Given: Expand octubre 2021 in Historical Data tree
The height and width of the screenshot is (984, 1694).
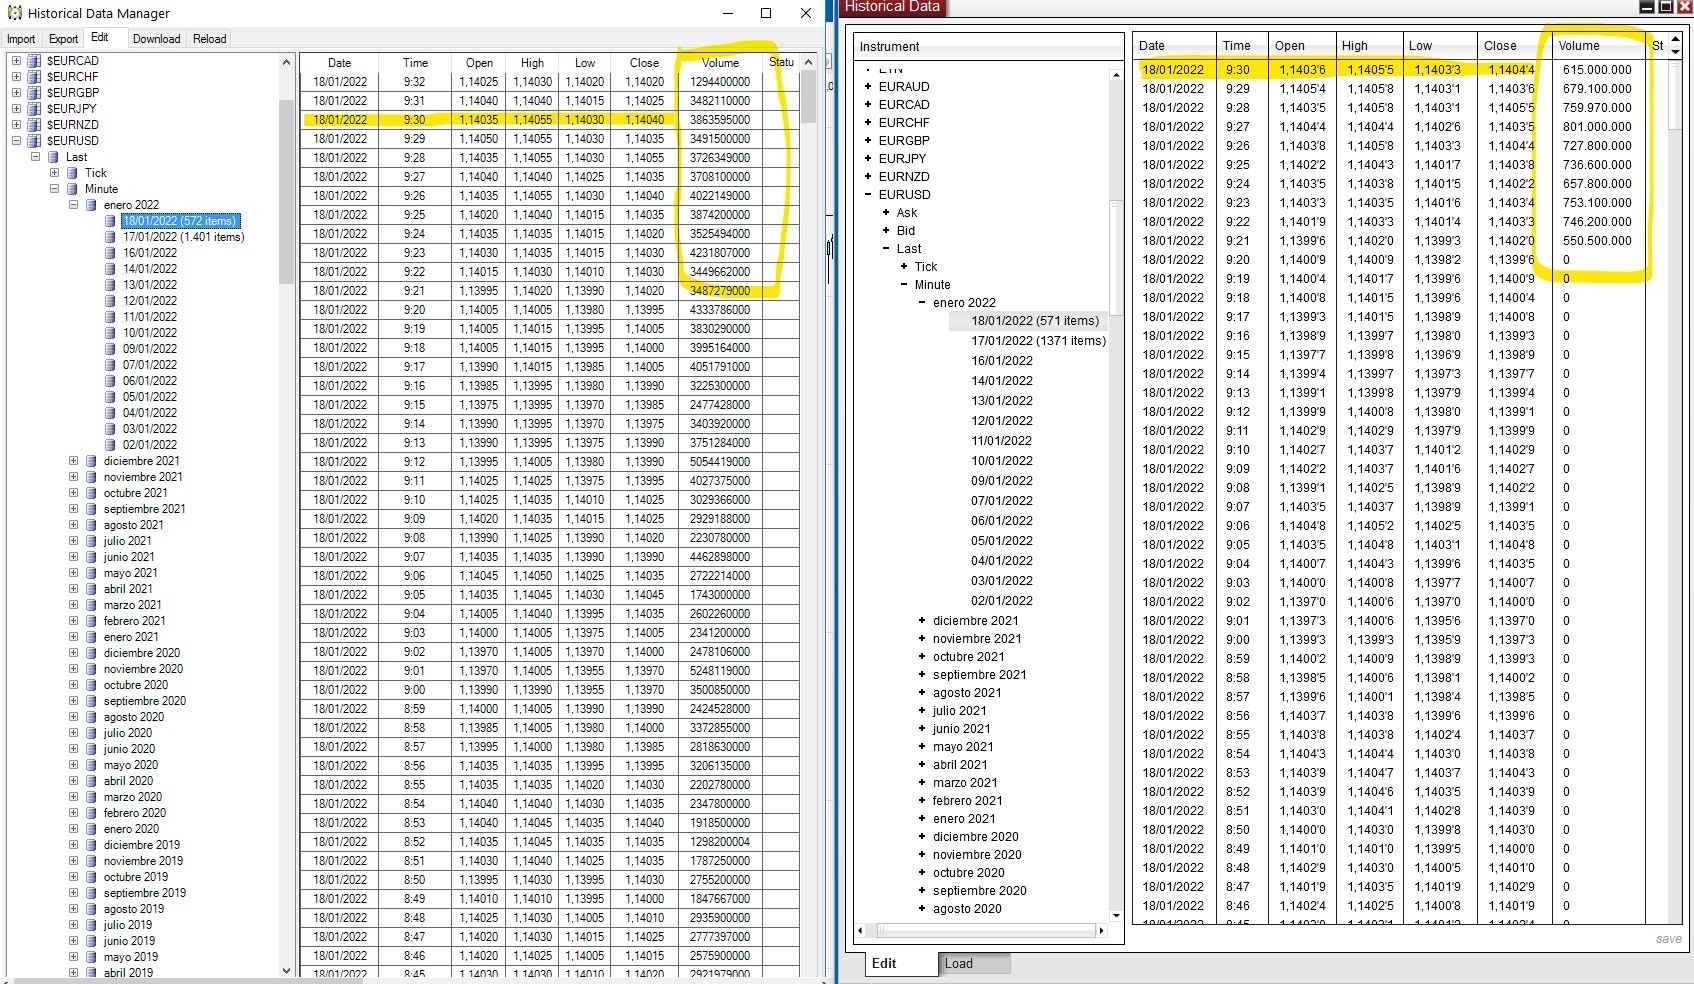Looking at the screenshot, I should [x=922, y=657].
